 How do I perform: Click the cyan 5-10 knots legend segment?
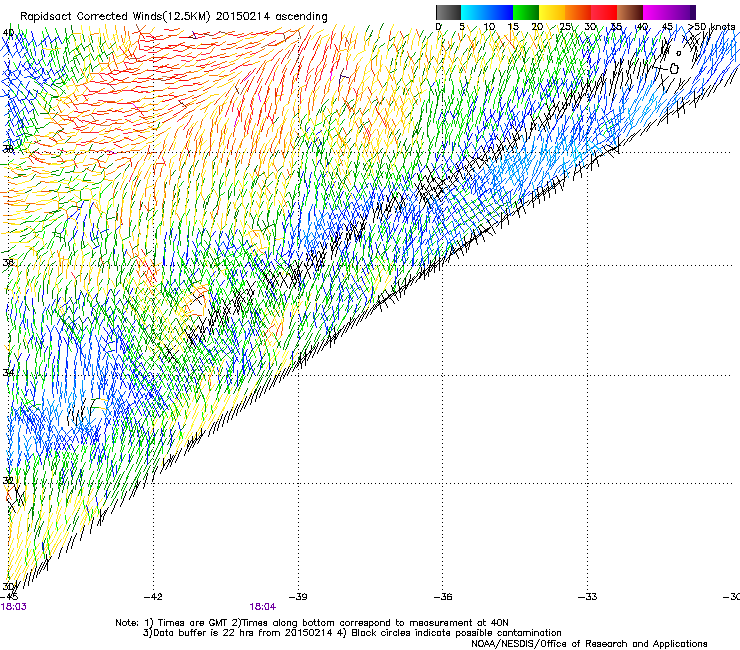[474, 12]
